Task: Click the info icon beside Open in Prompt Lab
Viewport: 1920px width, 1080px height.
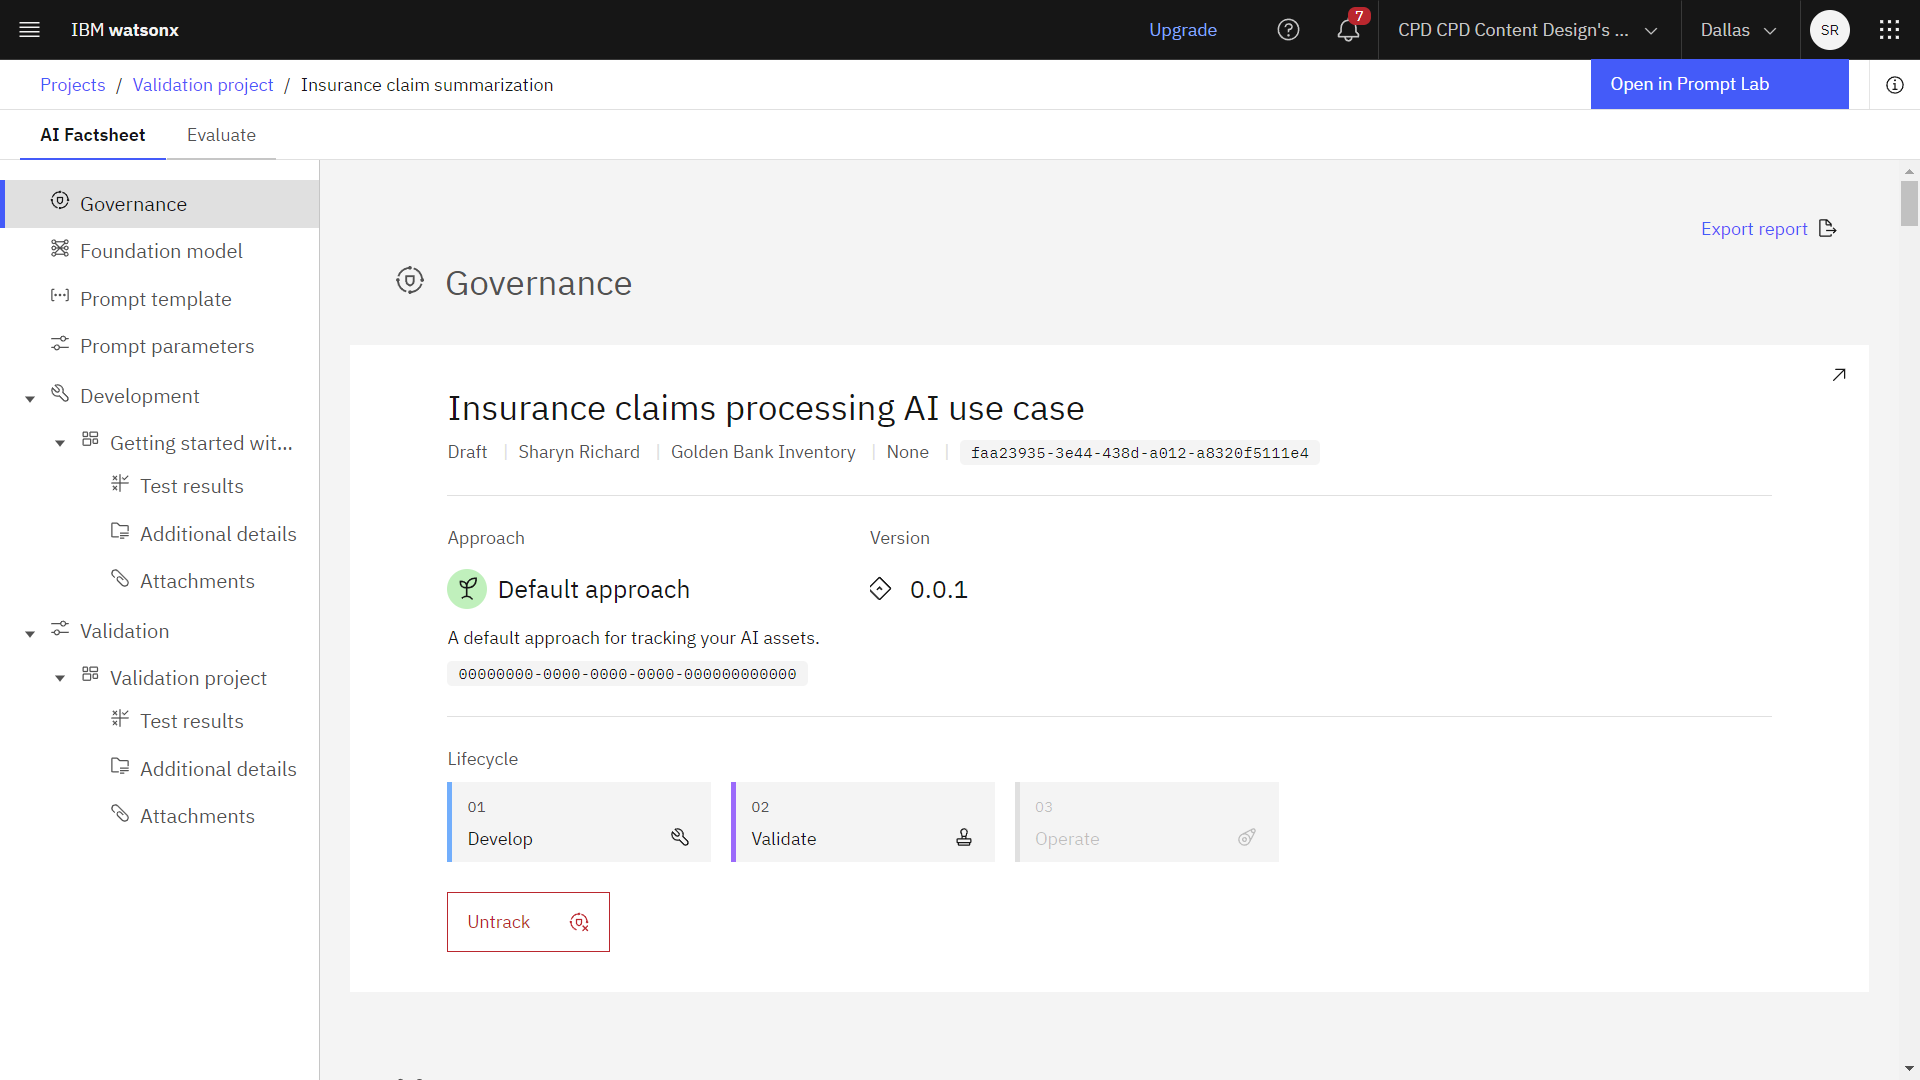Action: coord(1894,85)
